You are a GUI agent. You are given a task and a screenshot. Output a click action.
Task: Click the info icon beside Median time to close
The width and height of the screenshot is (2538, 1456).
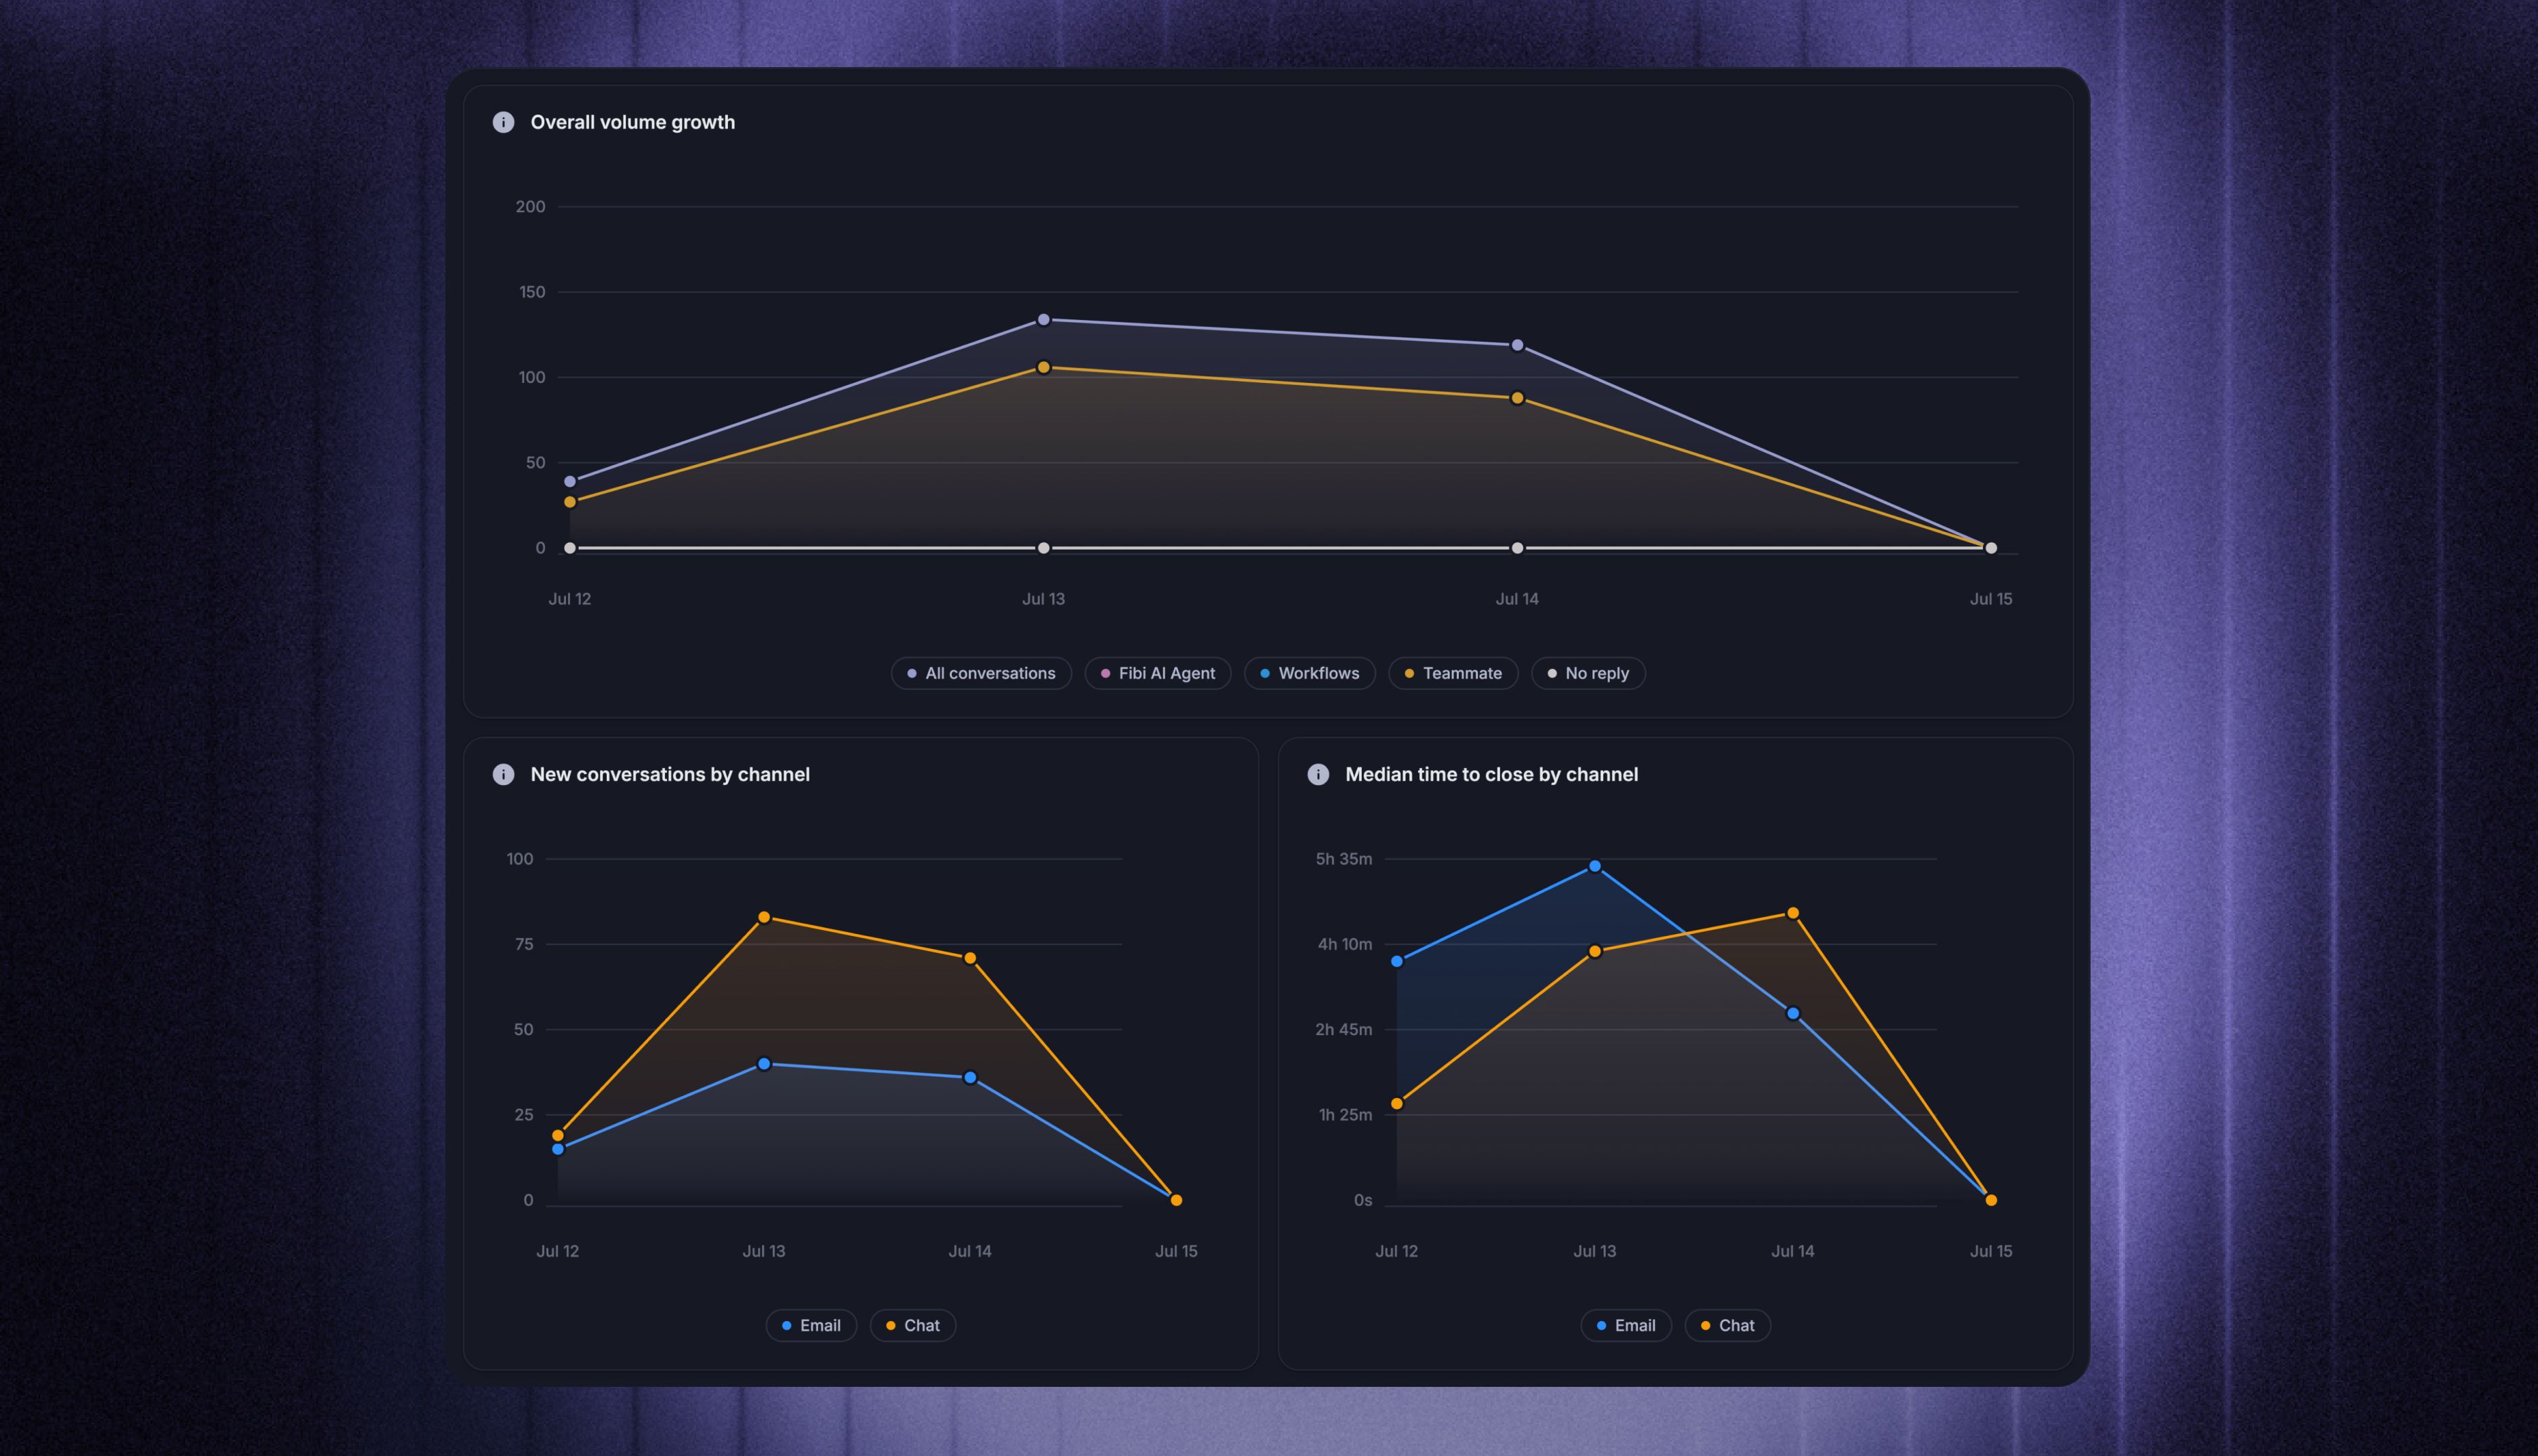pyautogui.click(x=1318, y=774)
